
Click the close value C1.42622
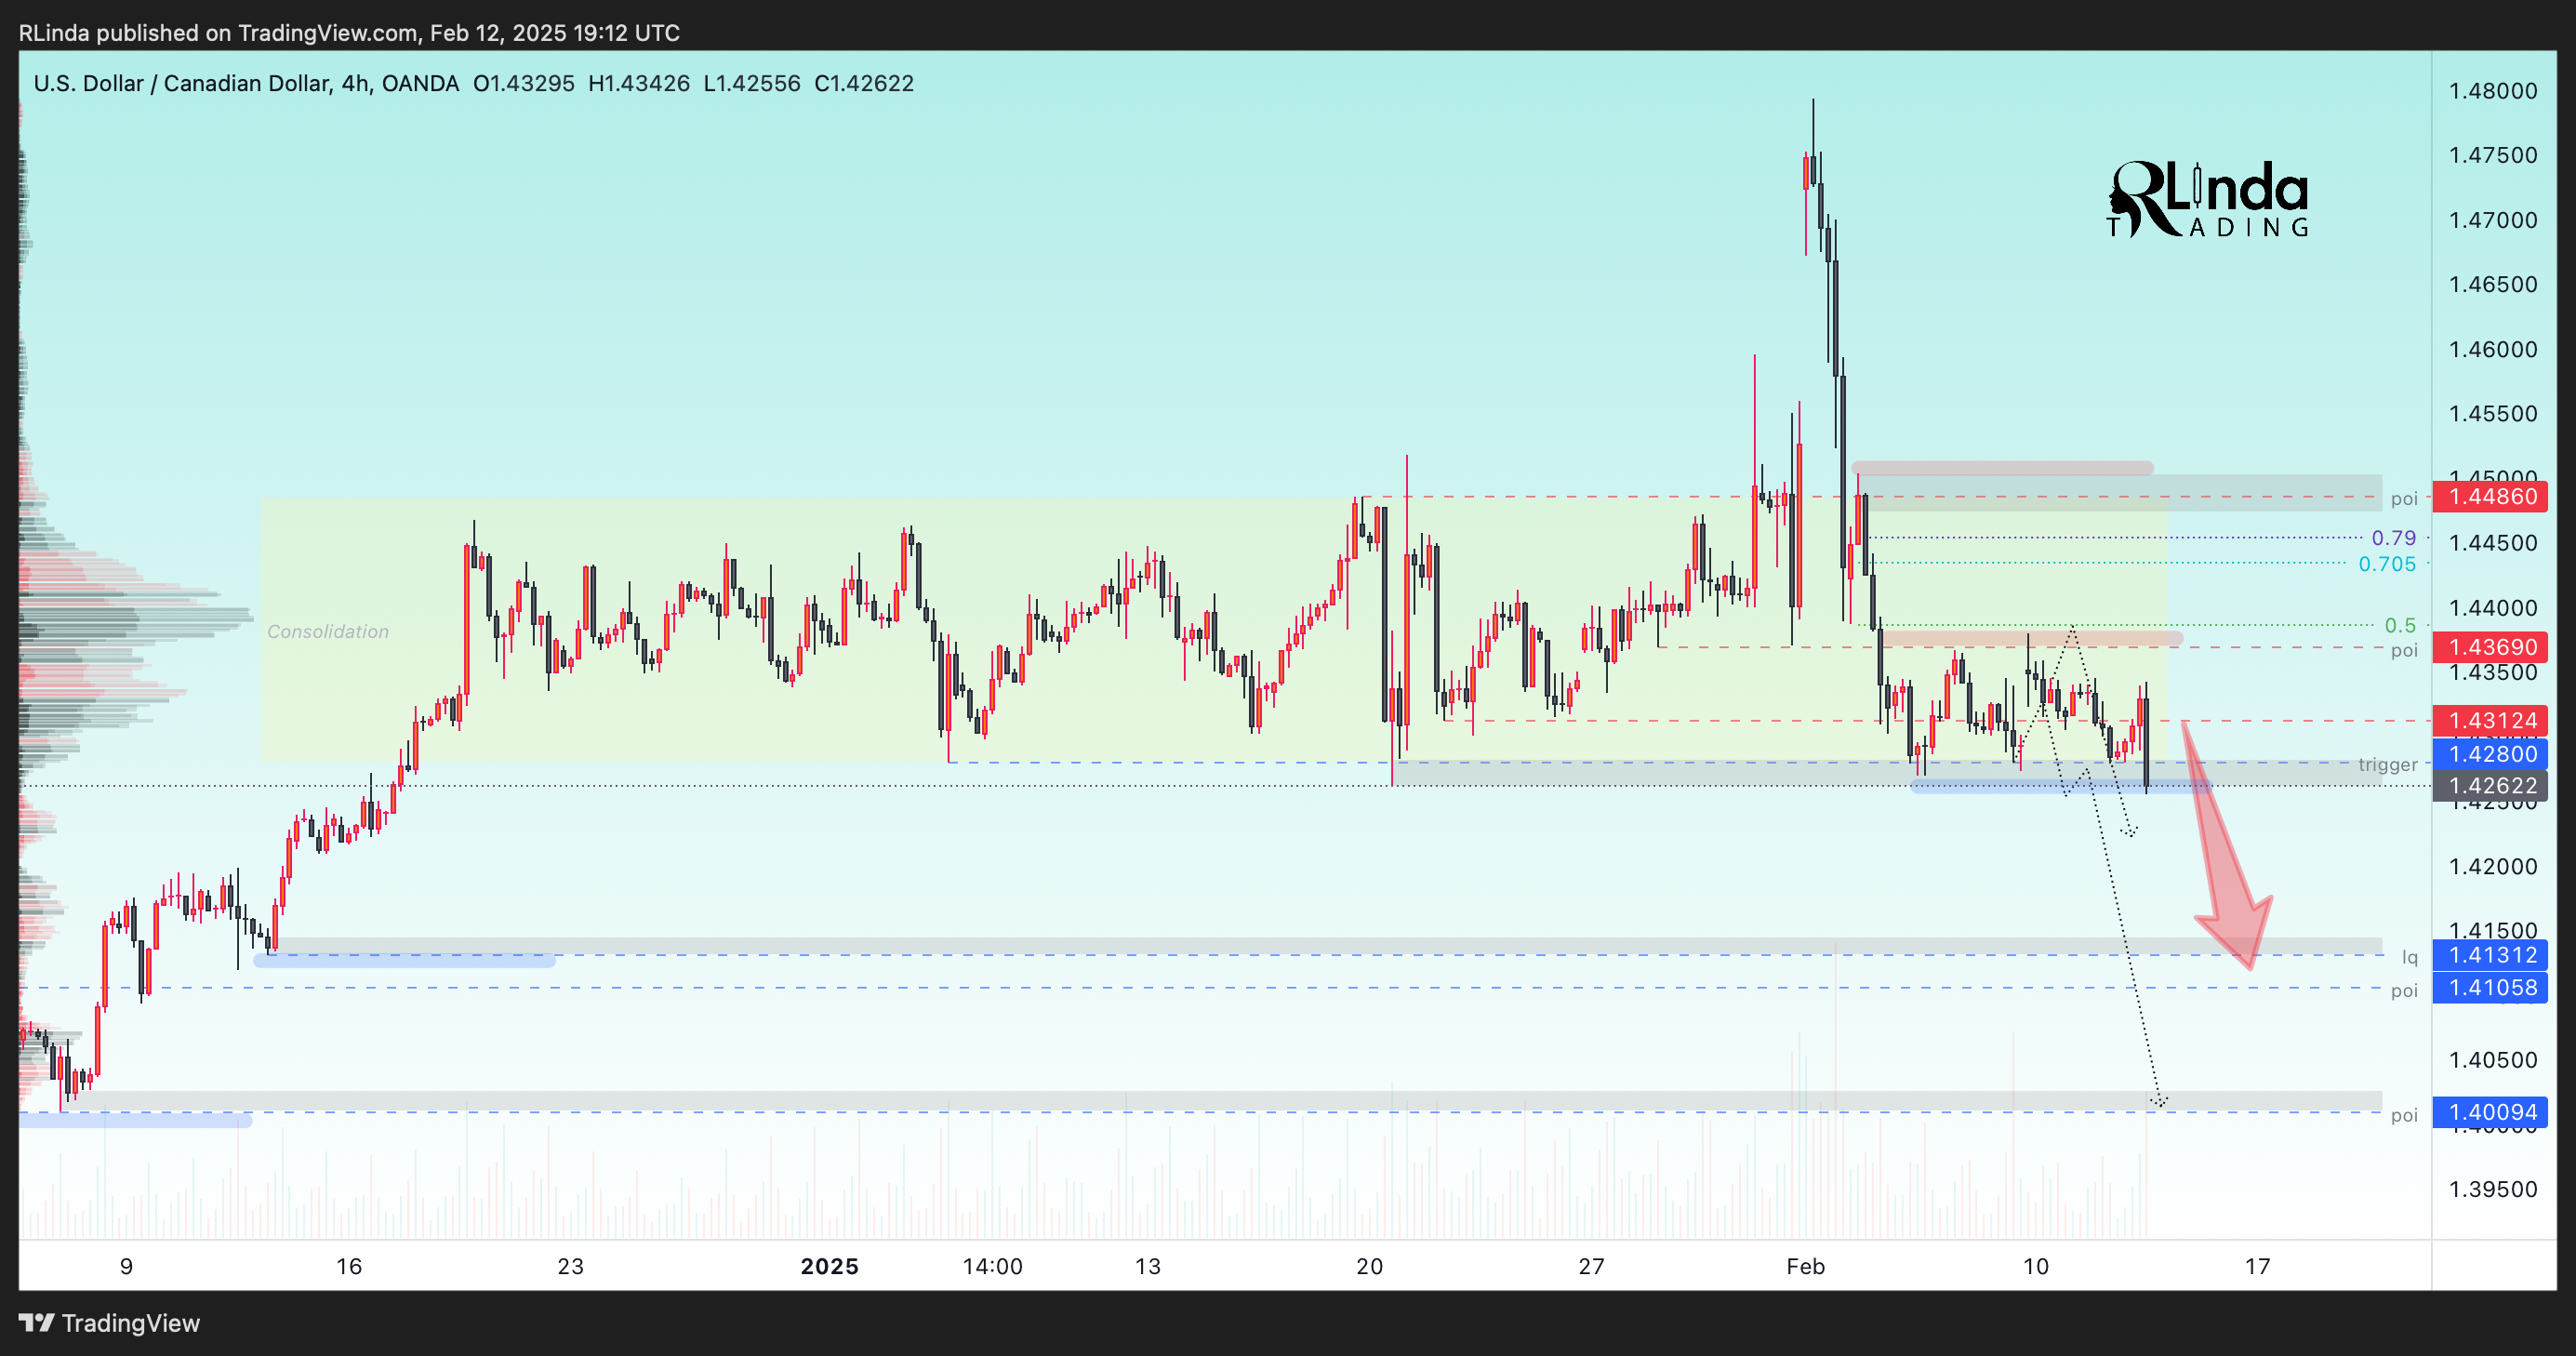(x=864, y=83)
